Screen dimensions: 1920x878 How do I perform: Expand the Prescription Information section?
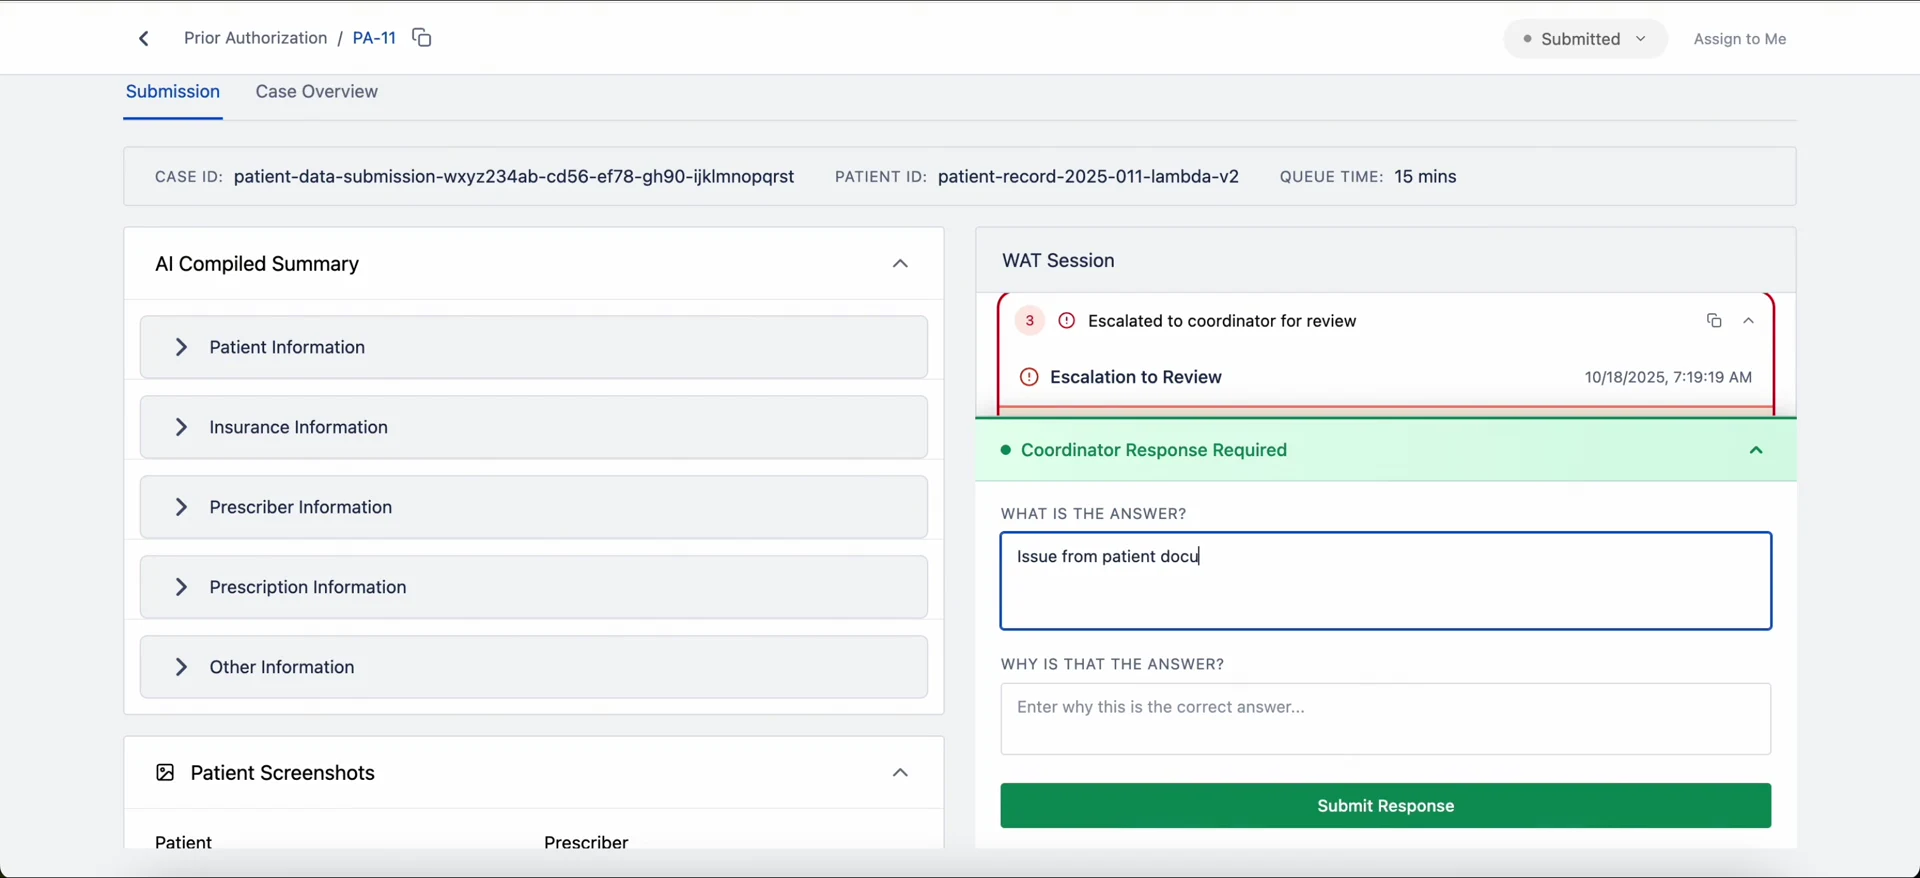[534, 587]
